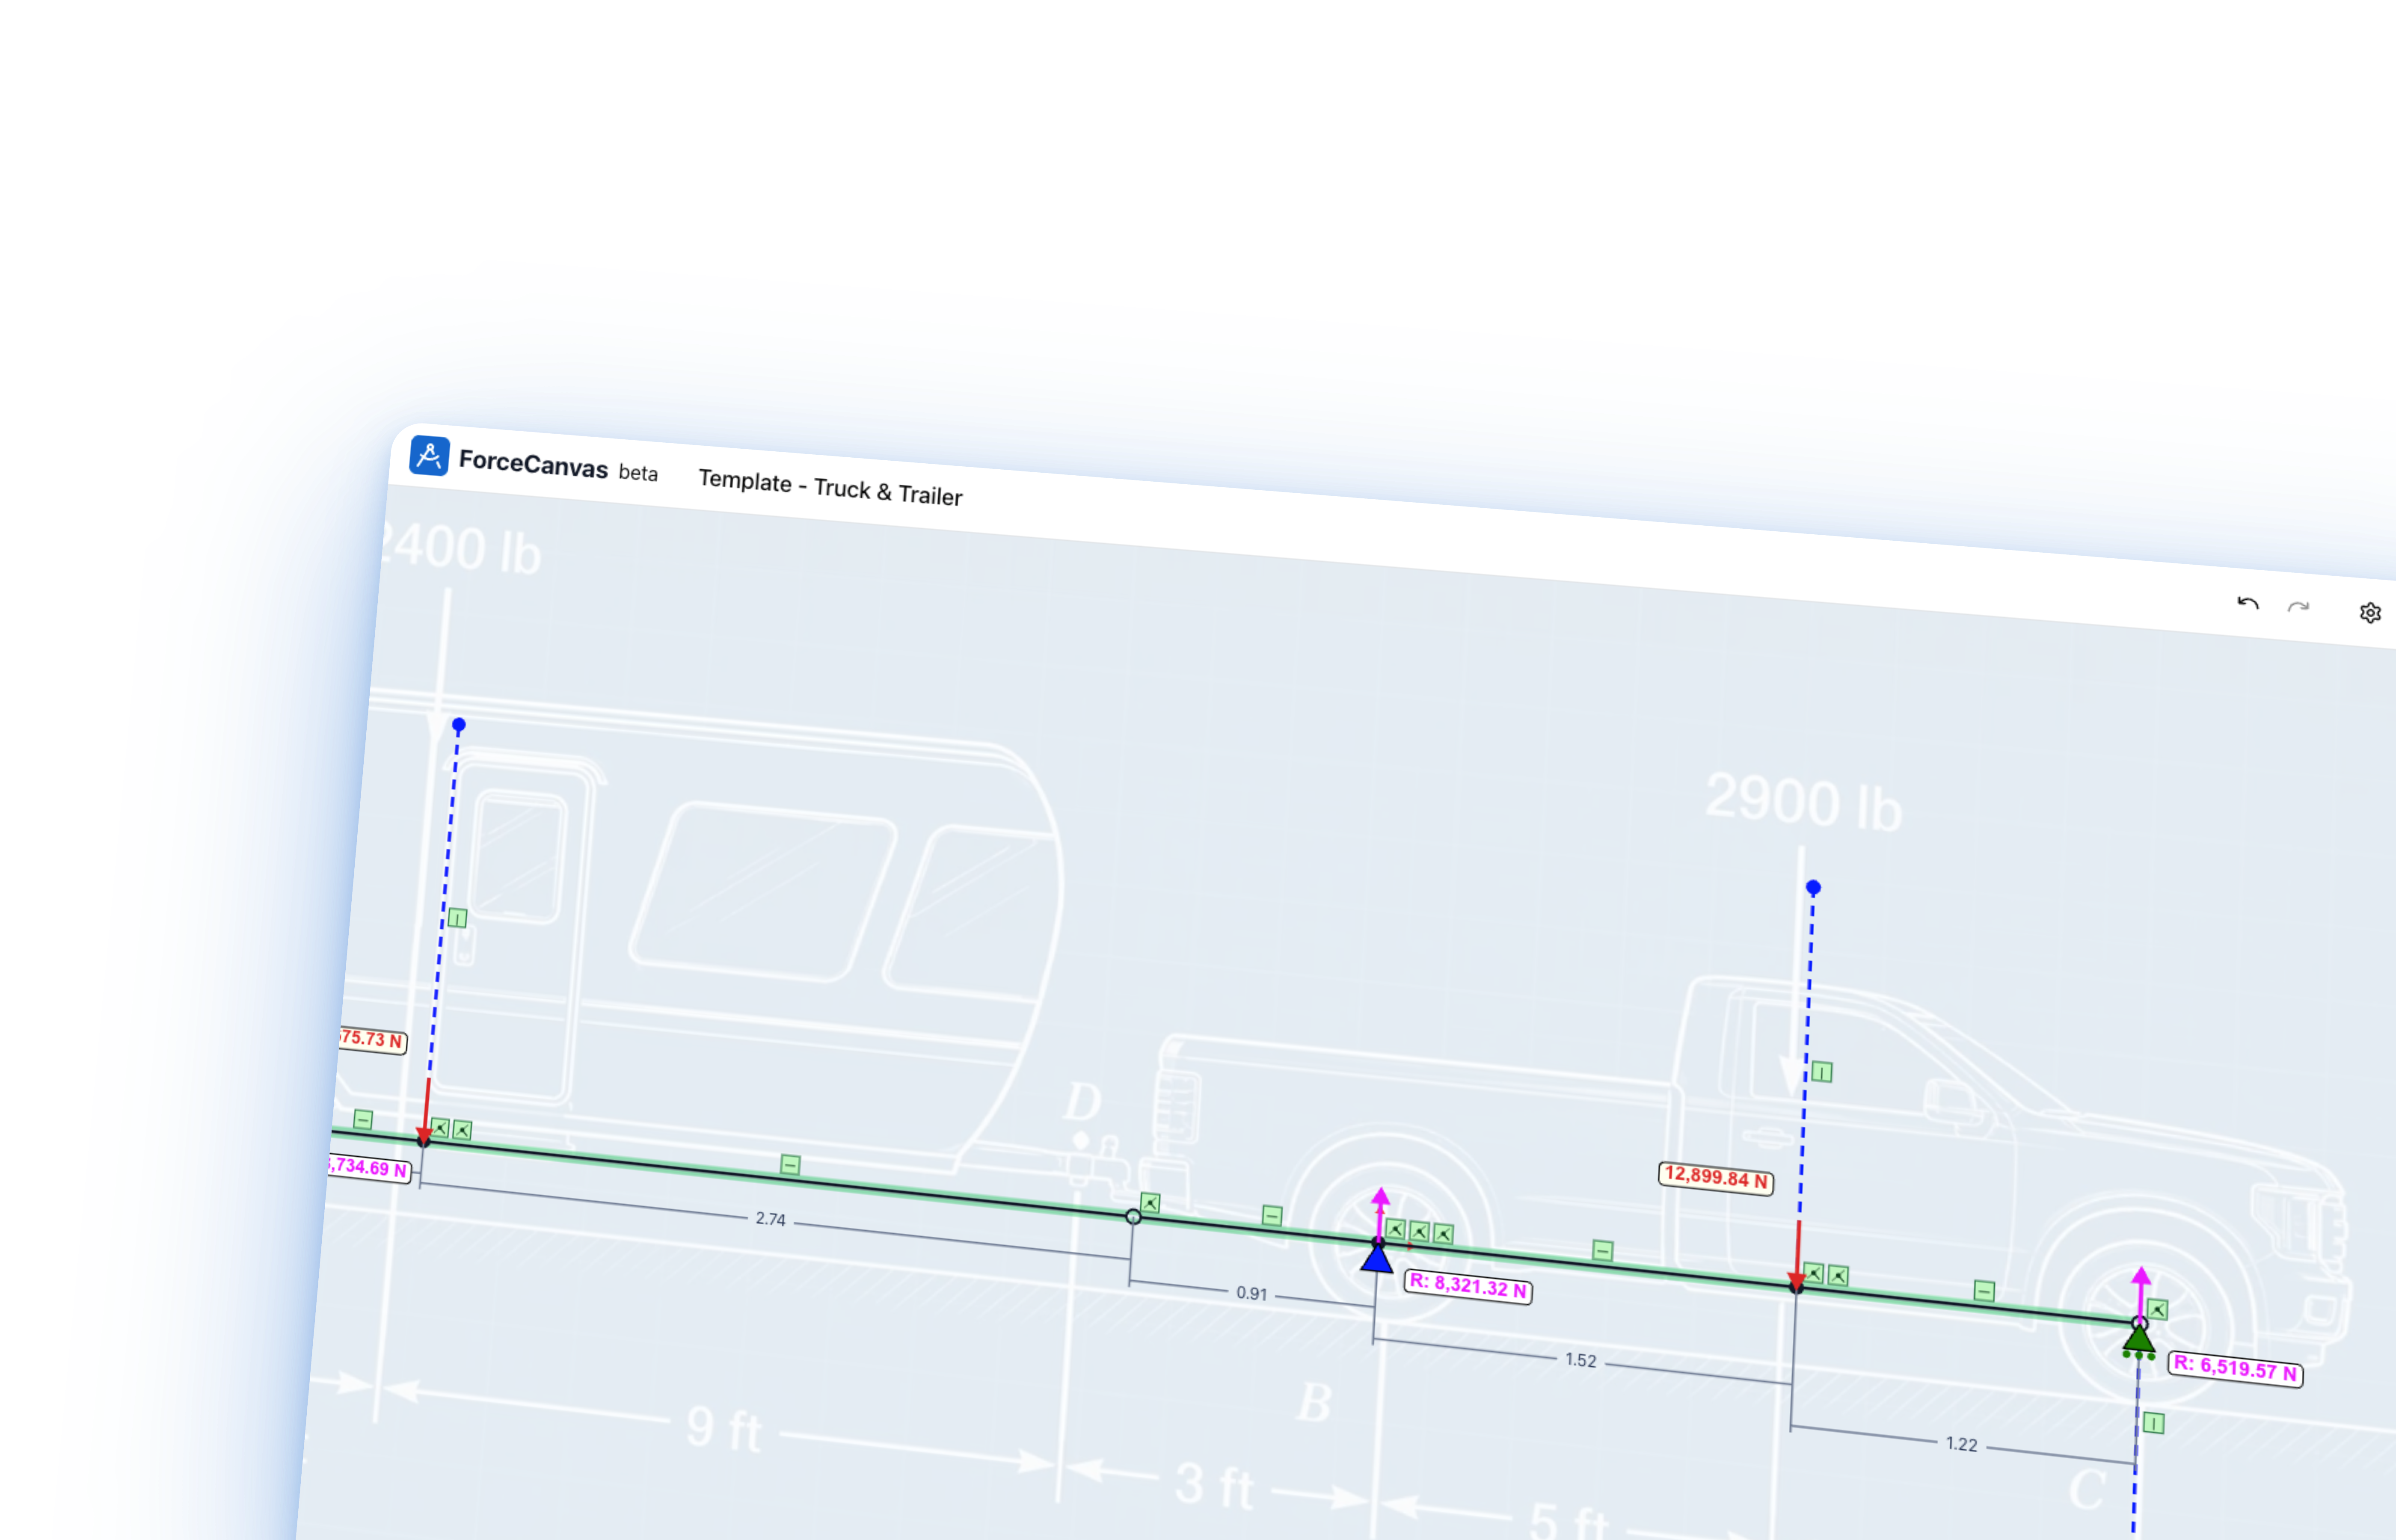Click the ForceCanvas compass logo icon
Image resolution: width=2396 pixels, height=1540 pixels.
click(x=429, y=456)
